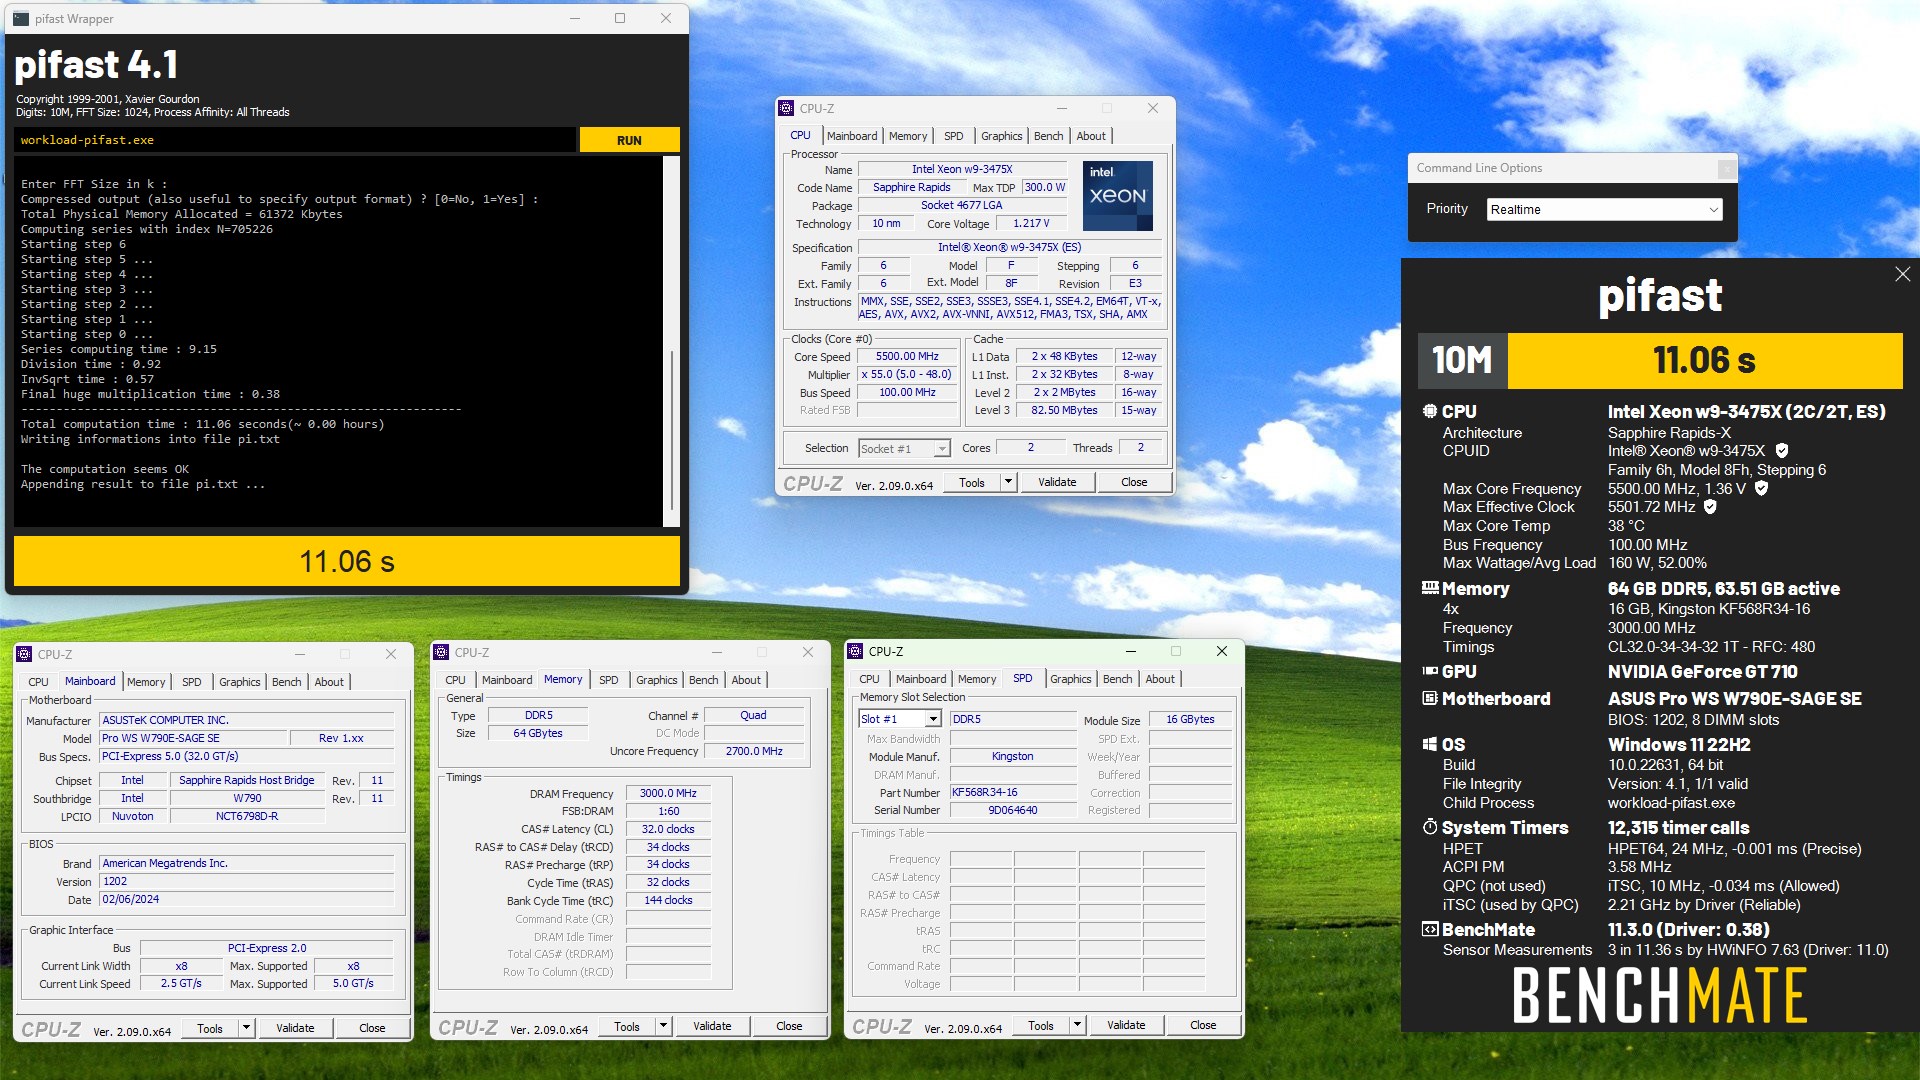Close the Command Line Options panel
Viewport: 1920px width, 1080px height.
click(x=1726, y=168)
